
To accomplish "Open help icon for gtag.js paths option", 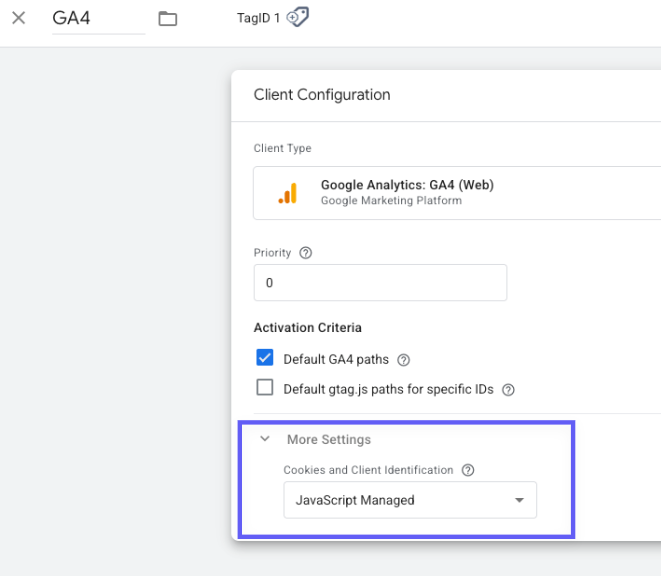I will [x=508, y=390].
